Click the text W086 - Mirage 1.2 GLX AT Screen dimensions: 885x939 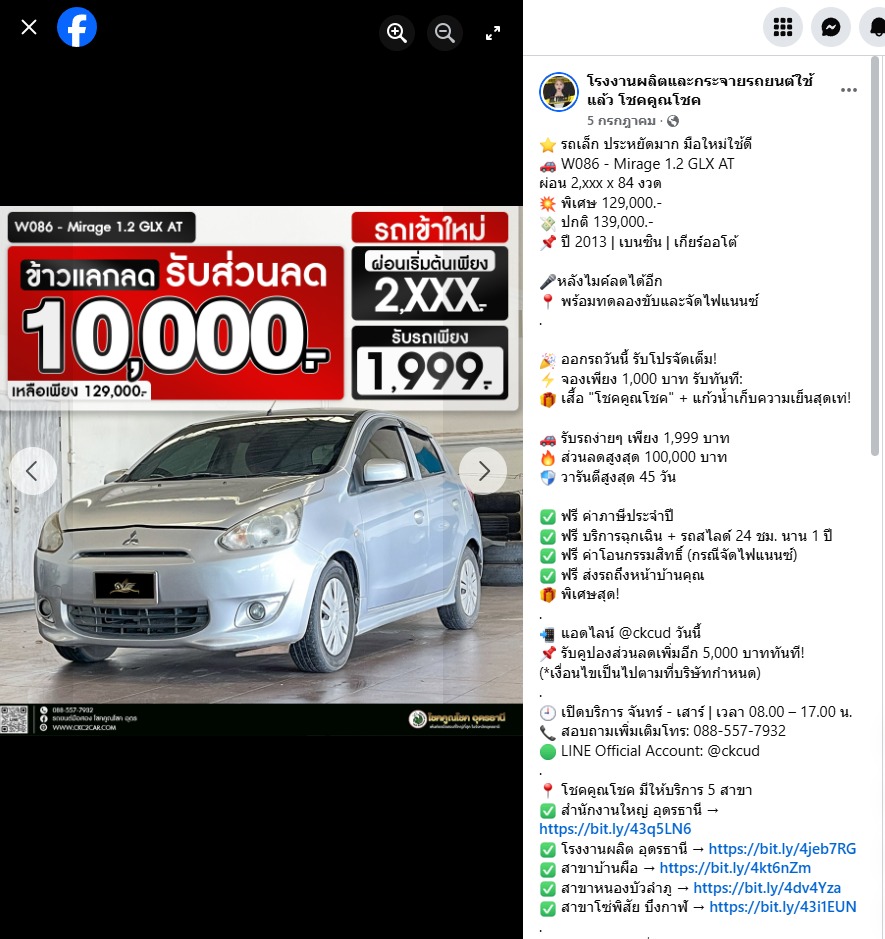[647, 163]
